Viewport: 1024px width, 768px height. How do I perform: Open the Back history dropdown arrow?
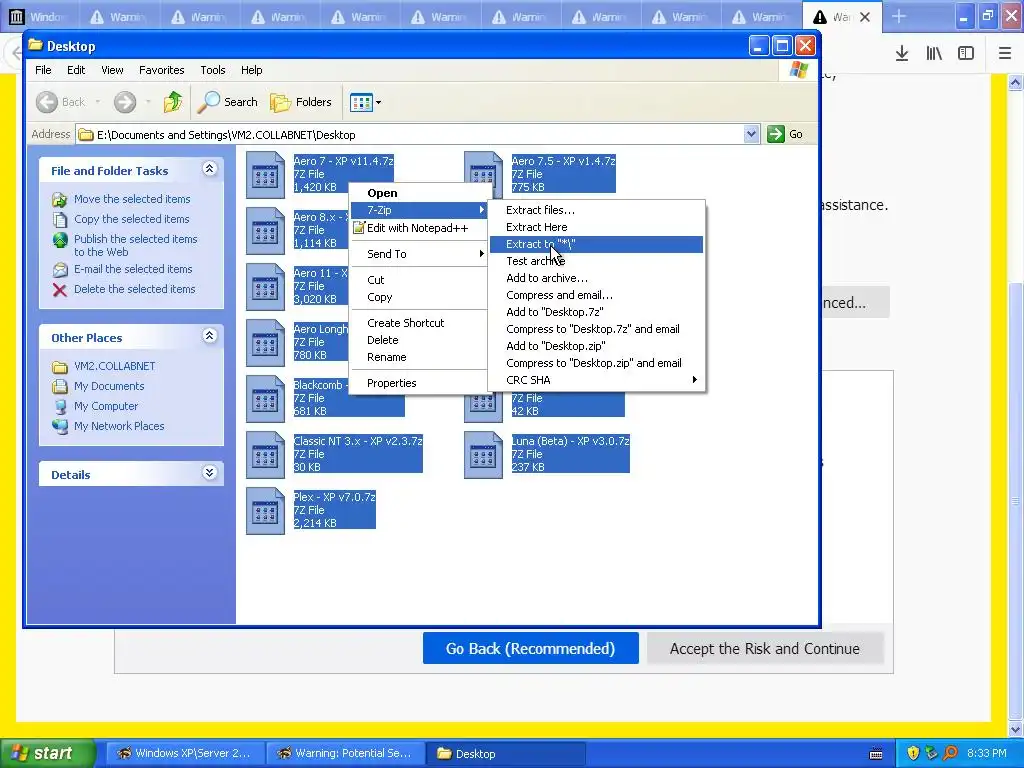click(x=98, y=102)
